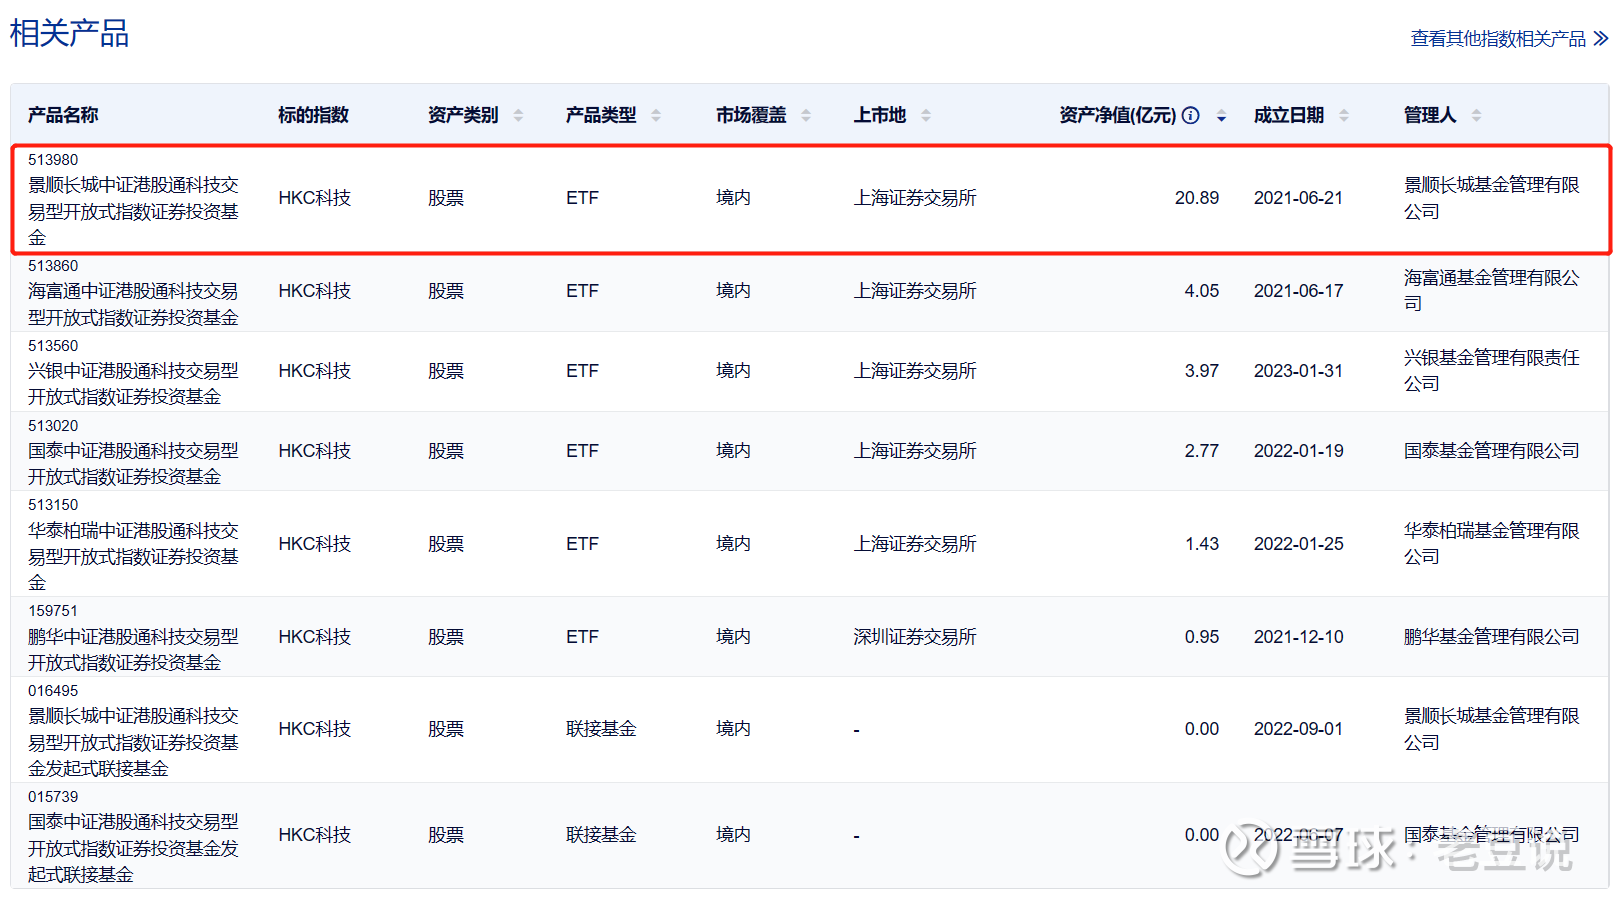Click HKC科技 index in row 159751
This screenshot has width=1620, height=900.
314,637
